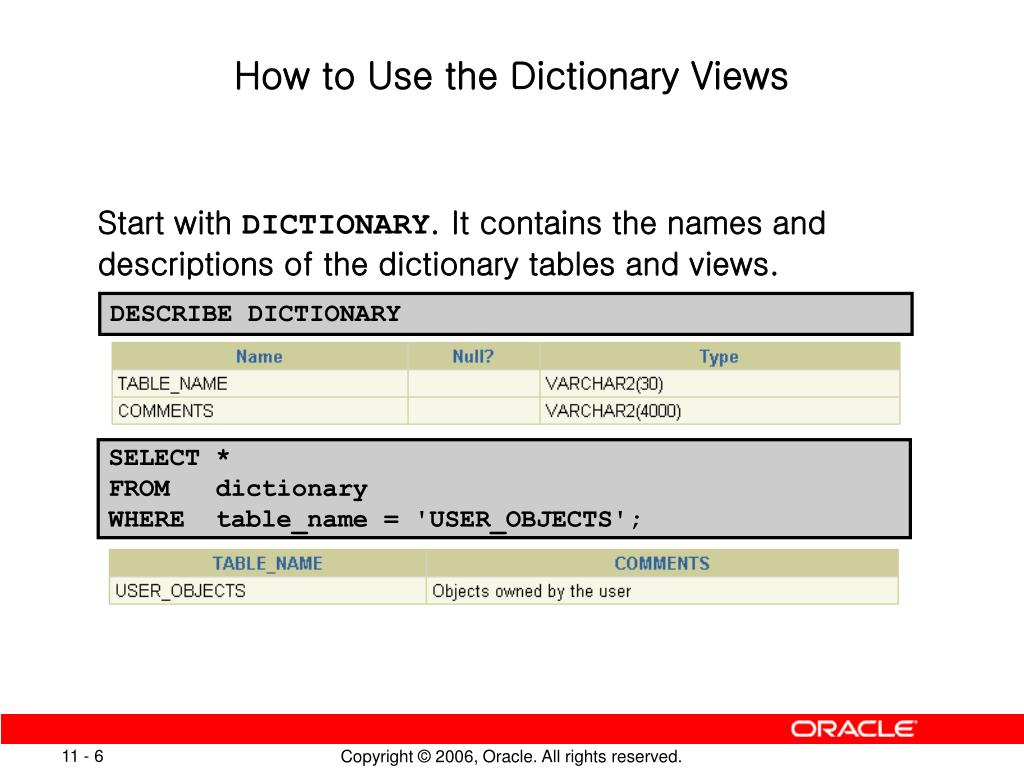The width and height of the screenshot is (1024, 768).
Task: Click the VARCHAR2(30) type cell
Action: (x=719, y=384)
